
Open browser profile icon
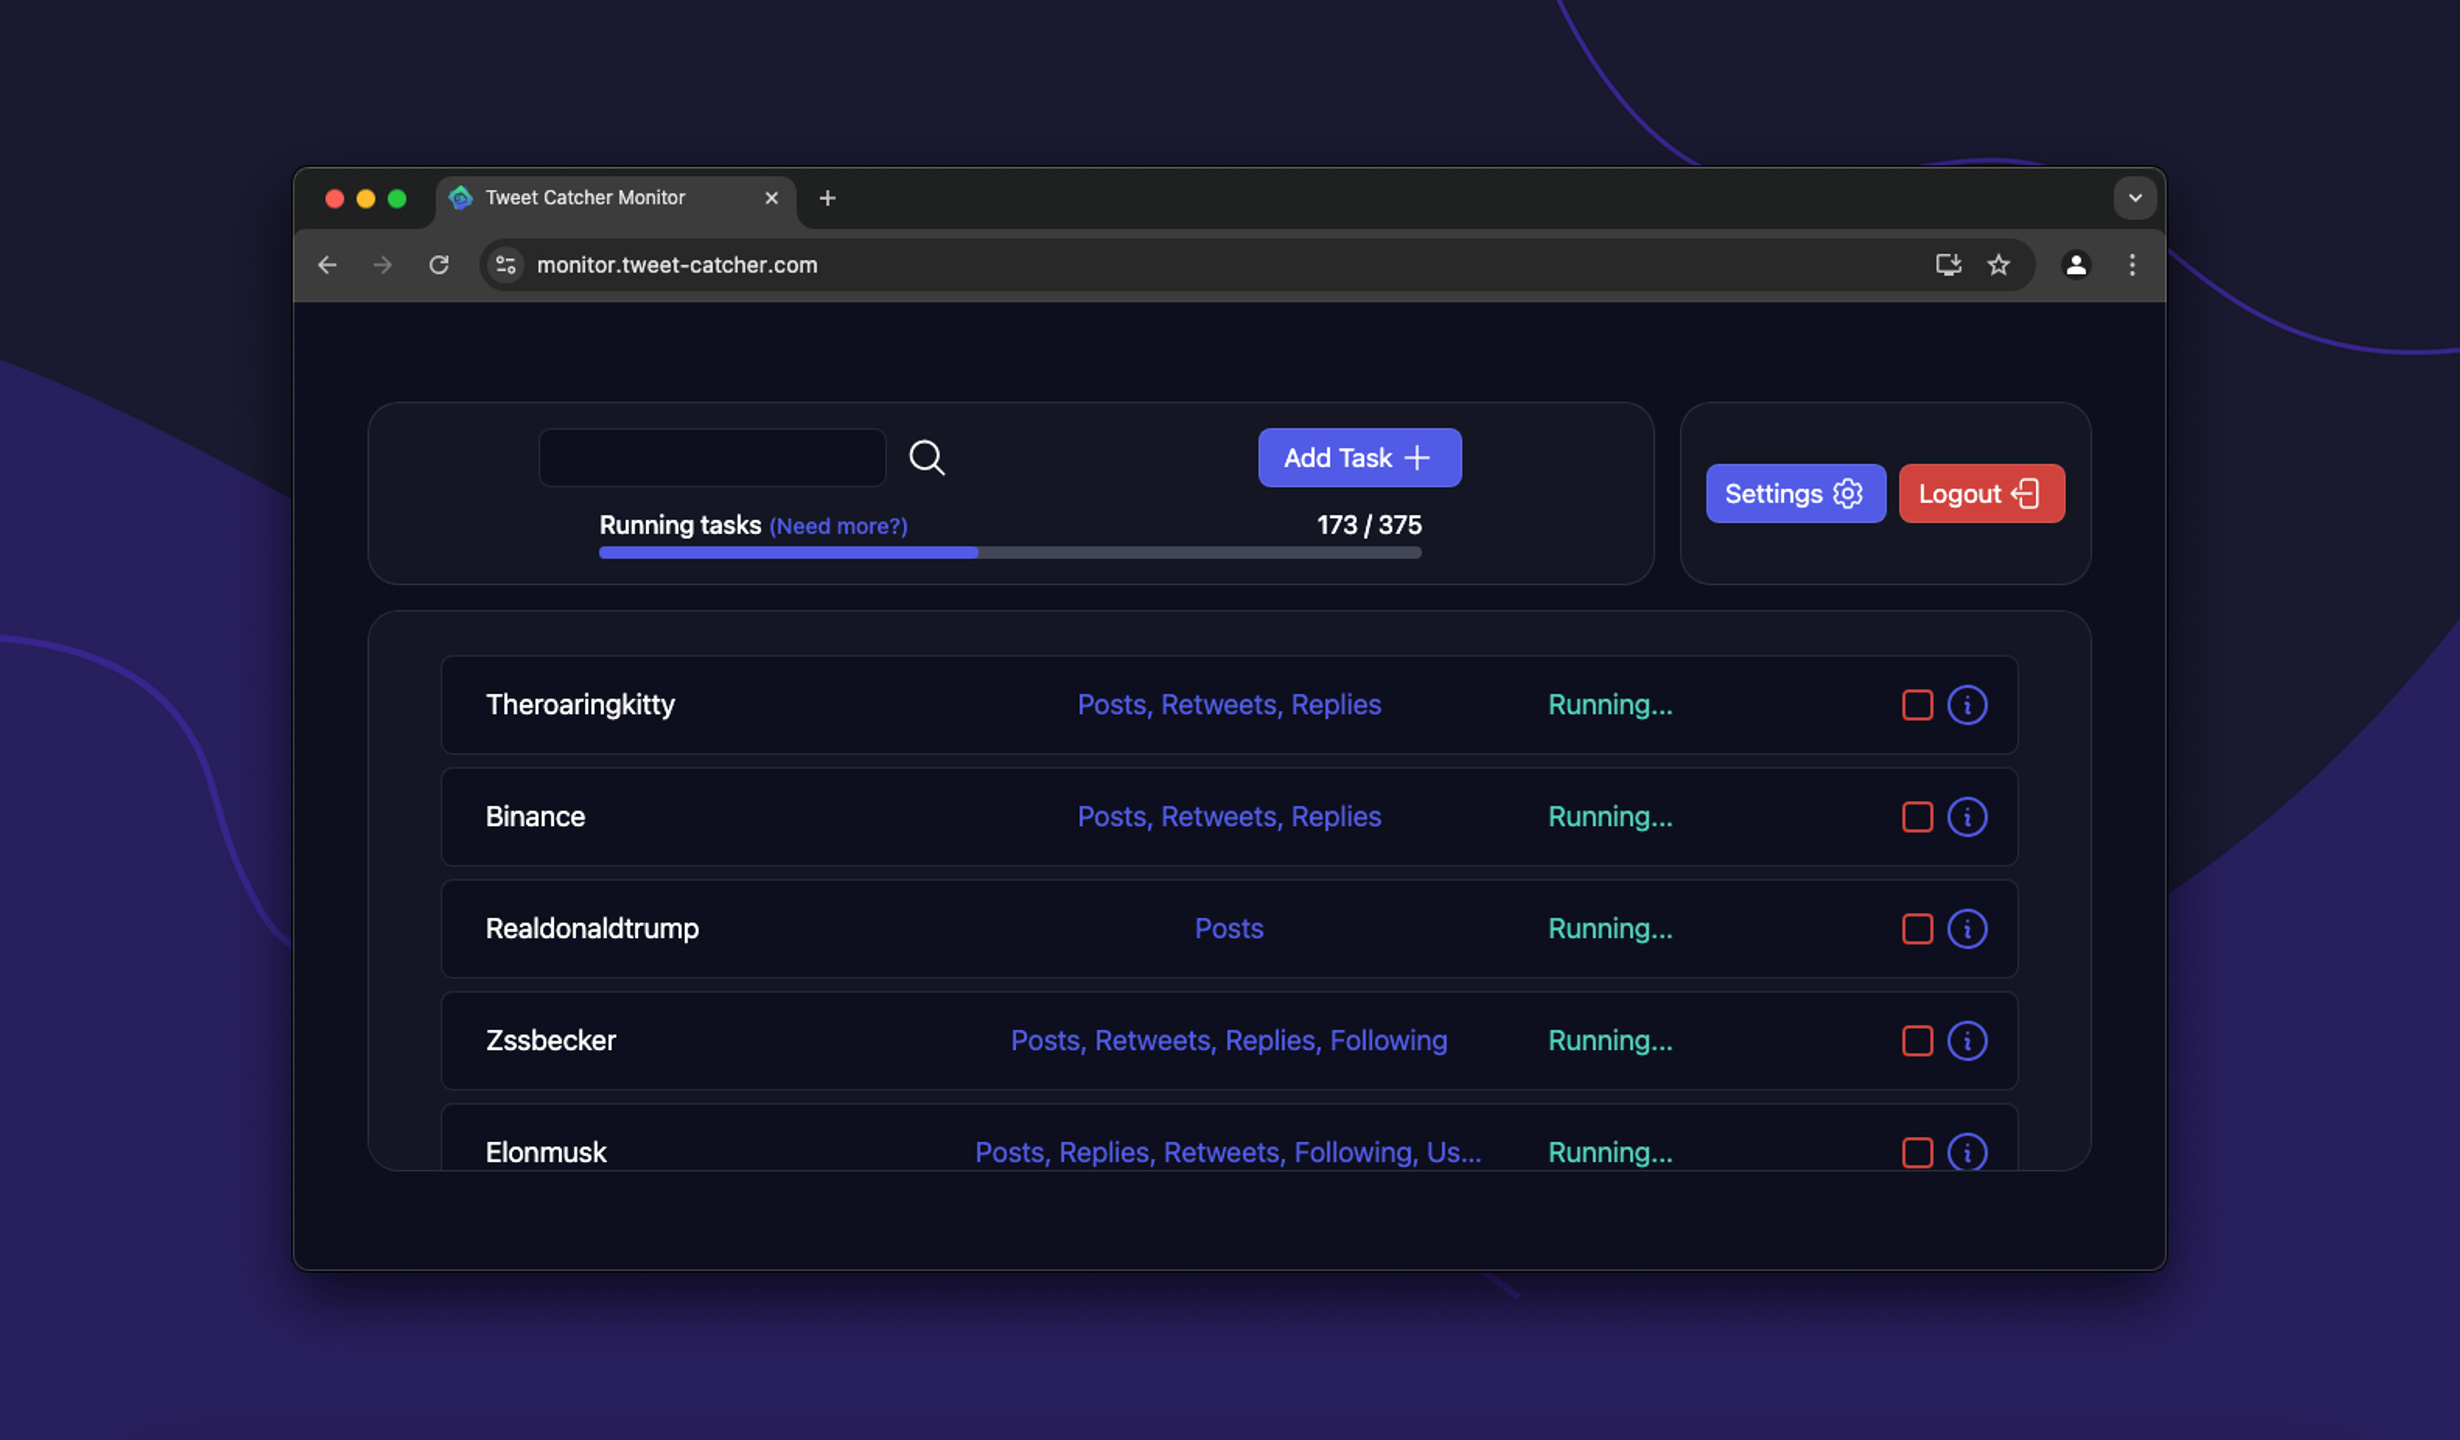(2076, 265)
